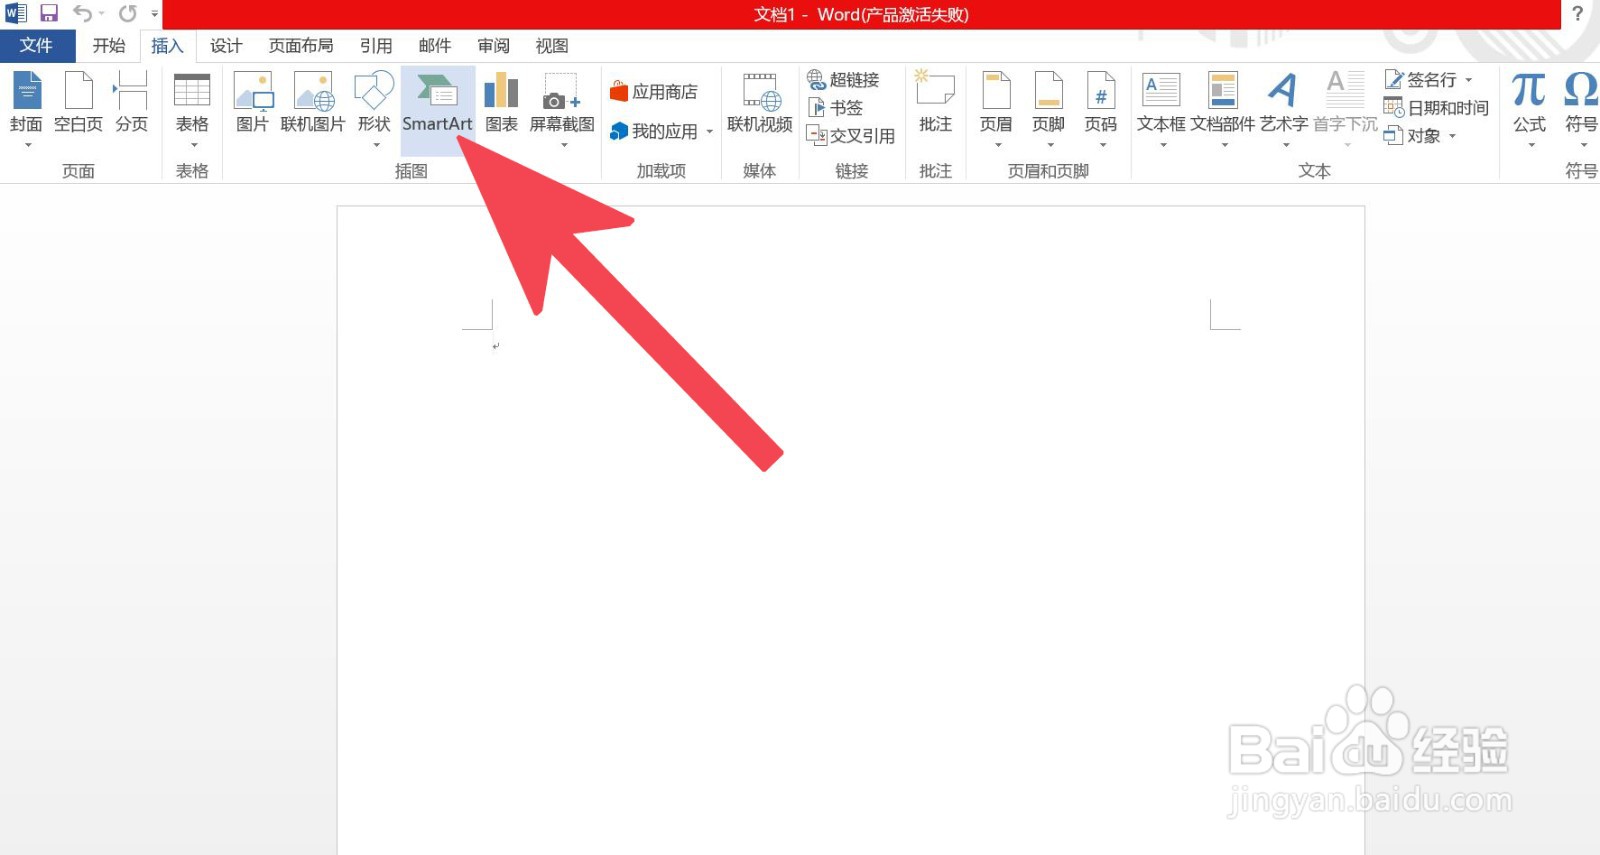Switch to the Review (审阅) tab
Image resolution: width=1600 pixels, height=855 pixels.
tap(493, 46)
